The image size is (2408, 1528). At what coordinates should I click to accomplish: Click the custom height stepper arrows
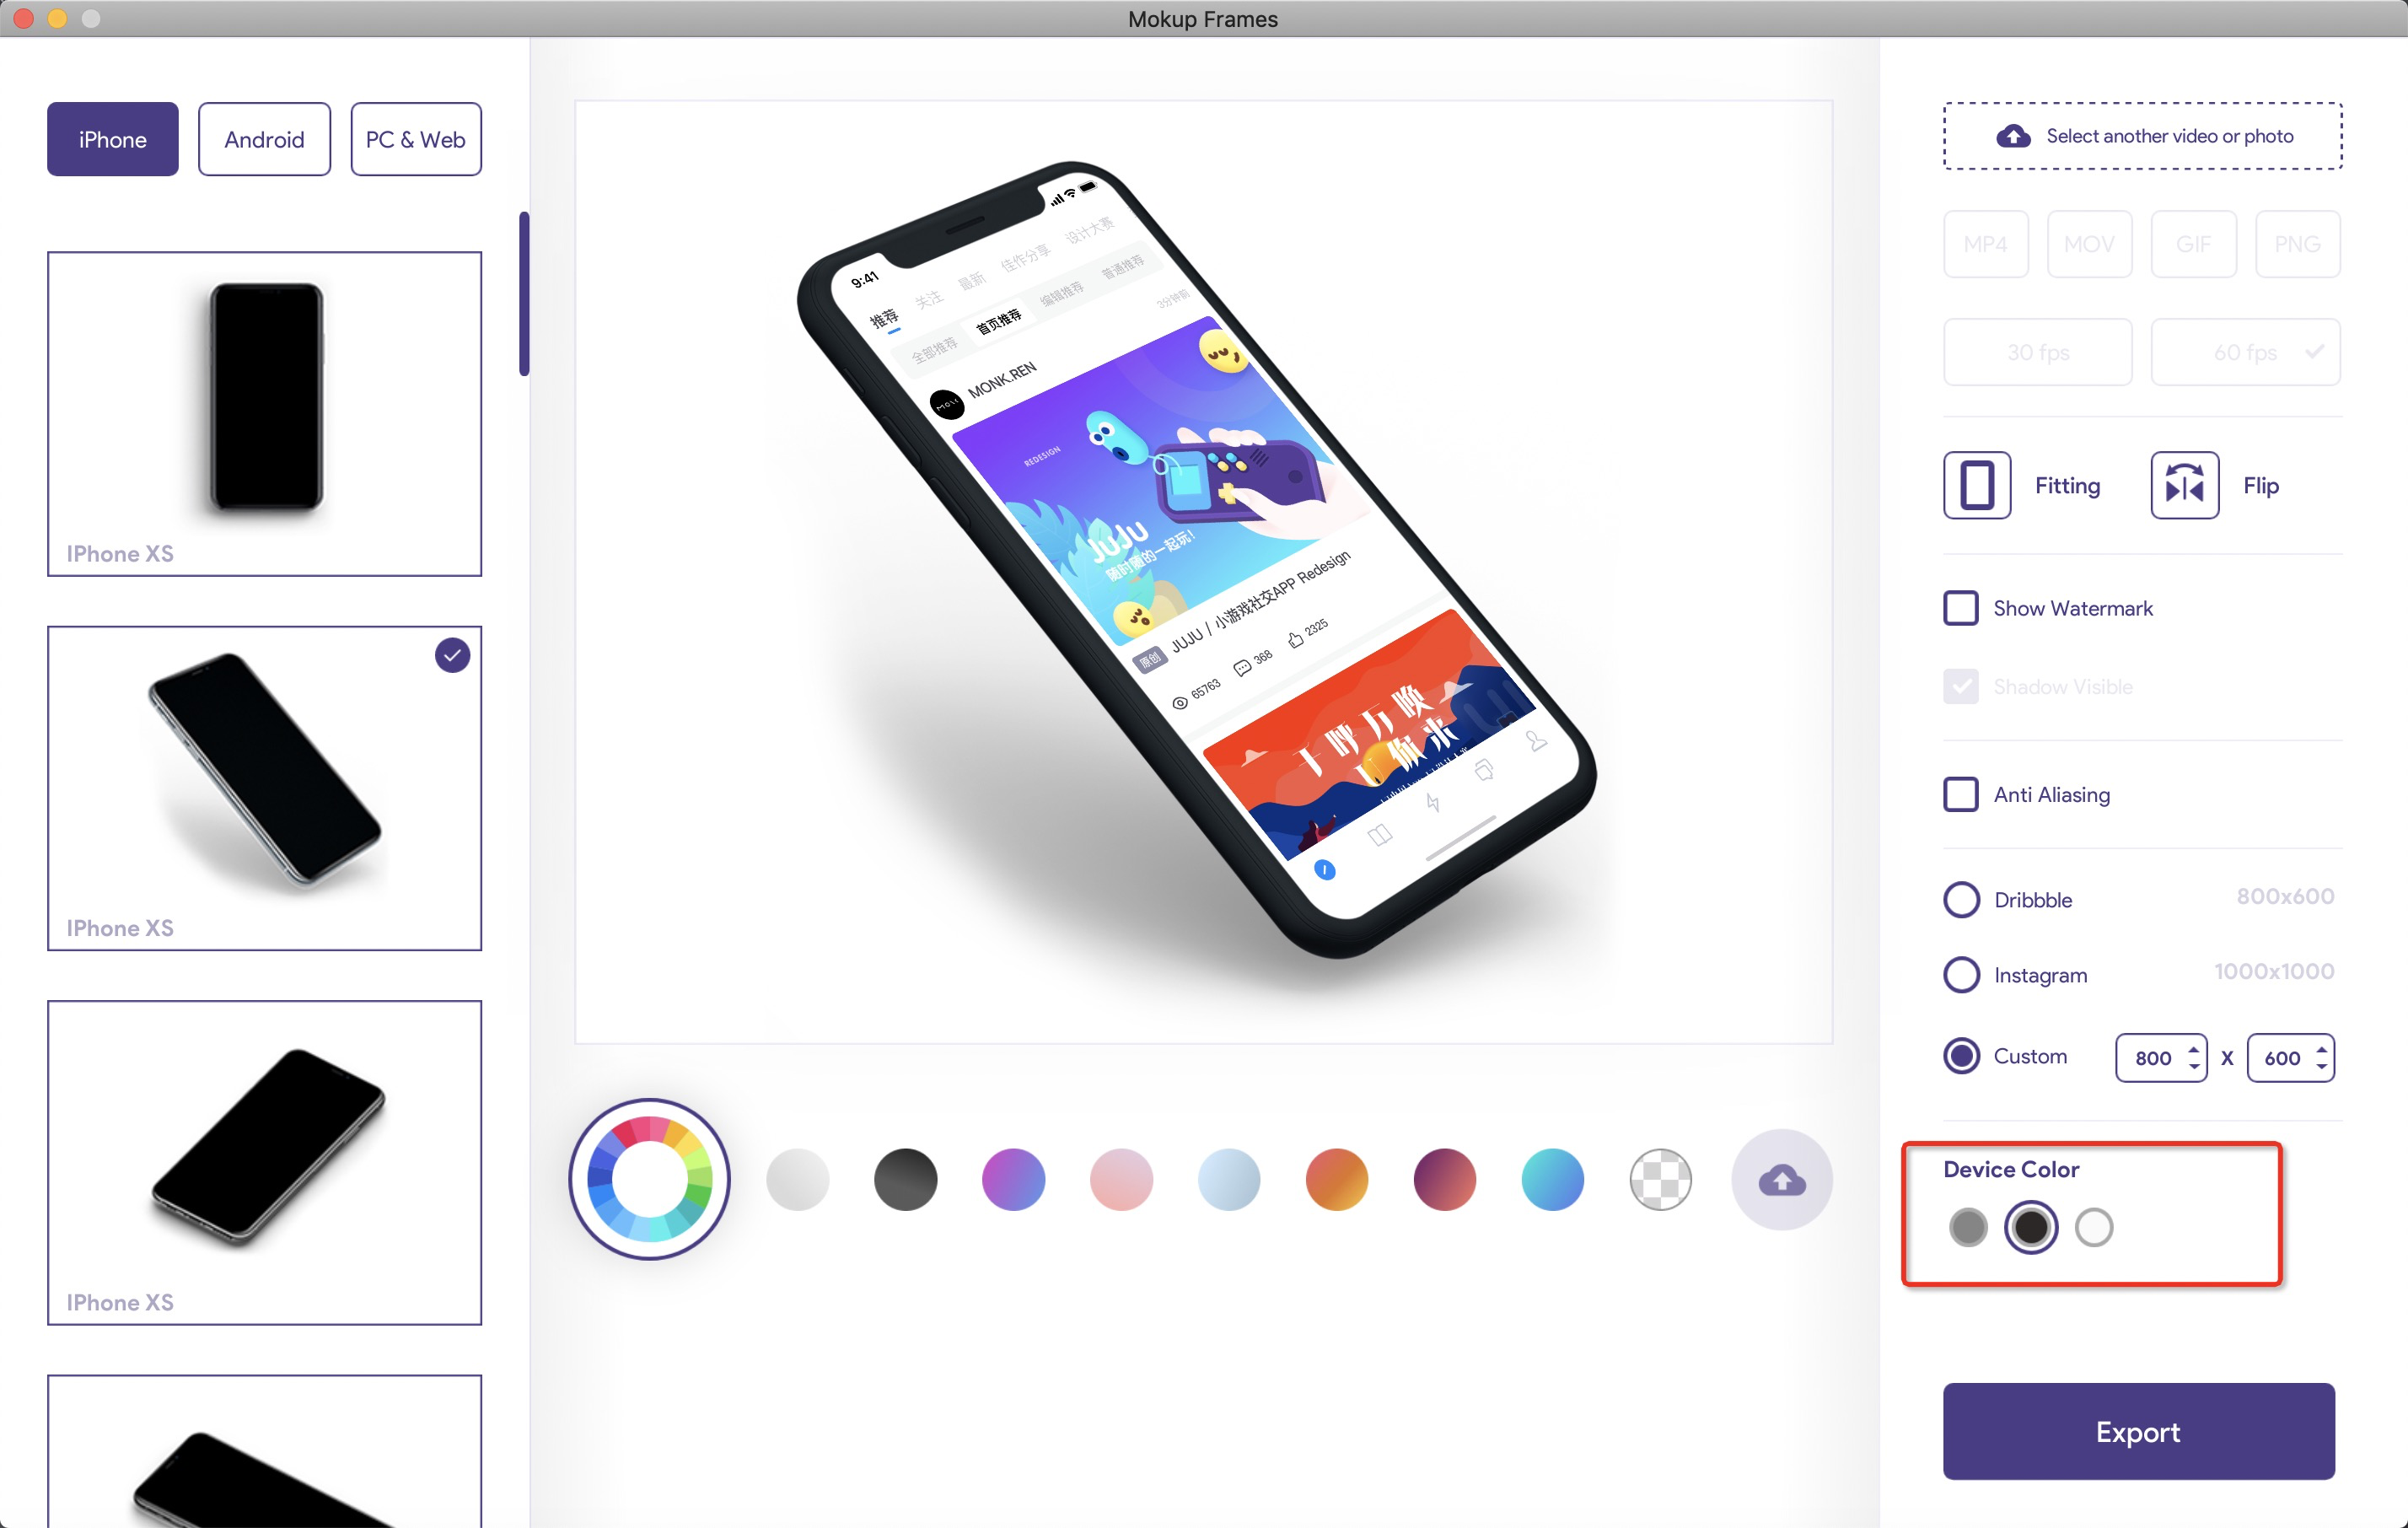[2321, 1057]
